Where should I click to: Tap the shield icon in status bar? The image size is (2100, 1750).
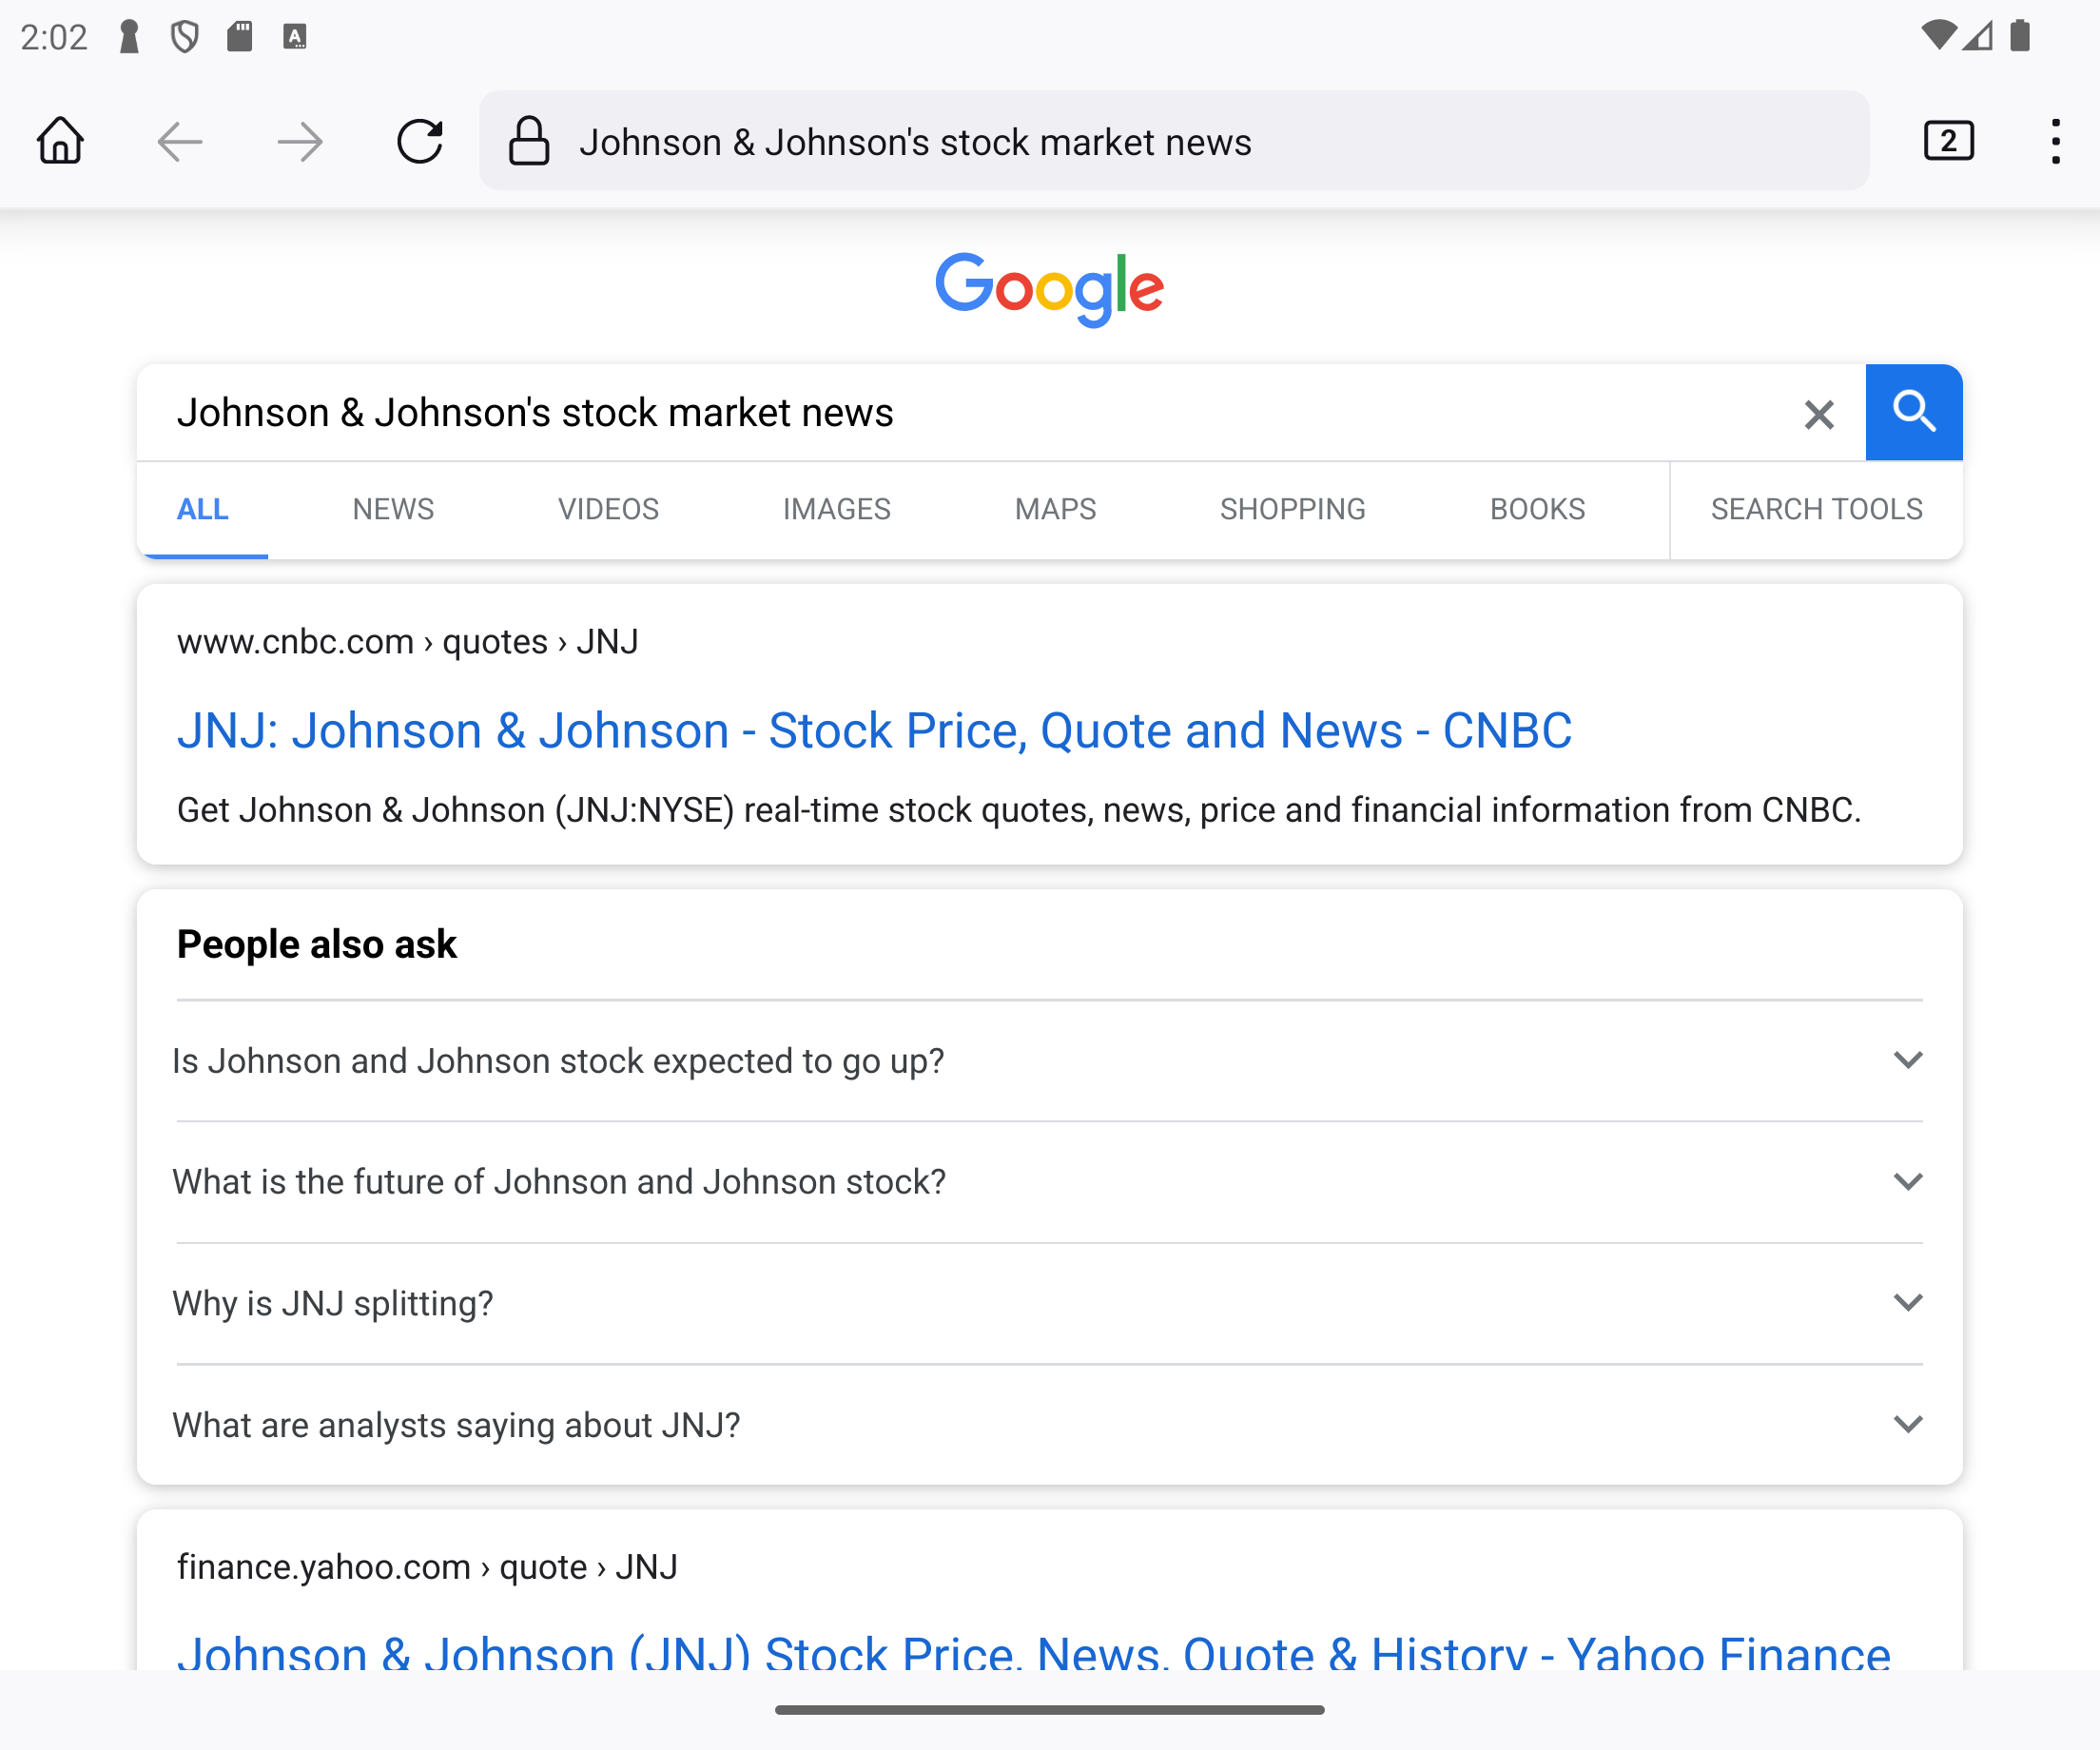pyautogui.click(x=185, y=37)
